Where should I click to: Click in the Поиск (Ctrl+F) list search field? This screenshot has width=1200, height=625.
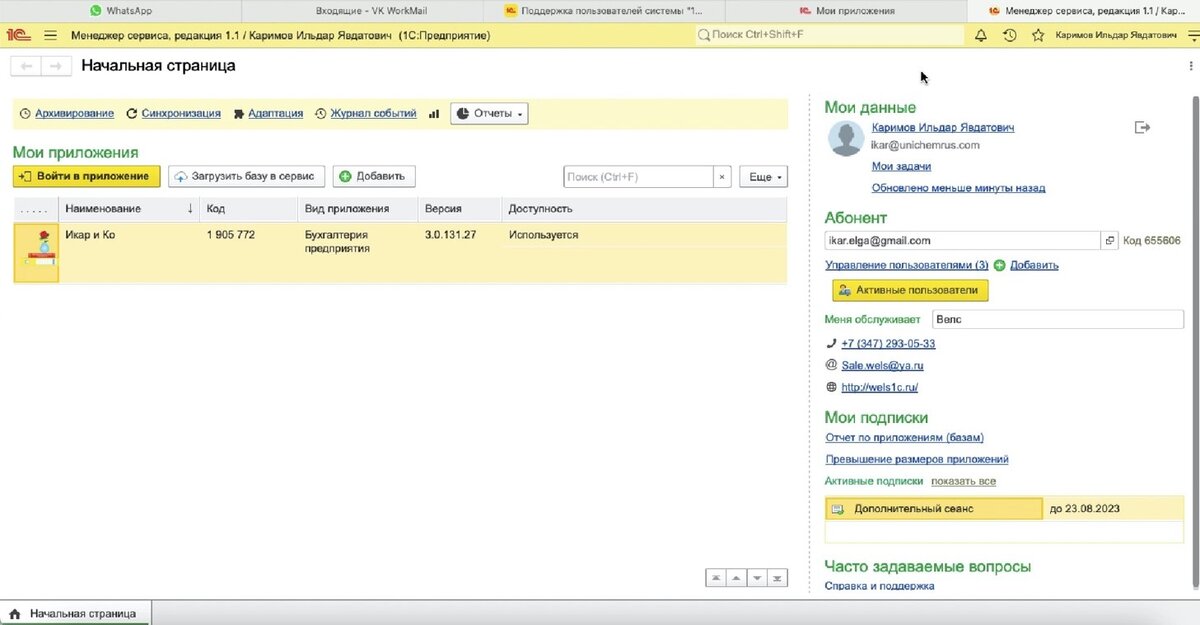638,177
